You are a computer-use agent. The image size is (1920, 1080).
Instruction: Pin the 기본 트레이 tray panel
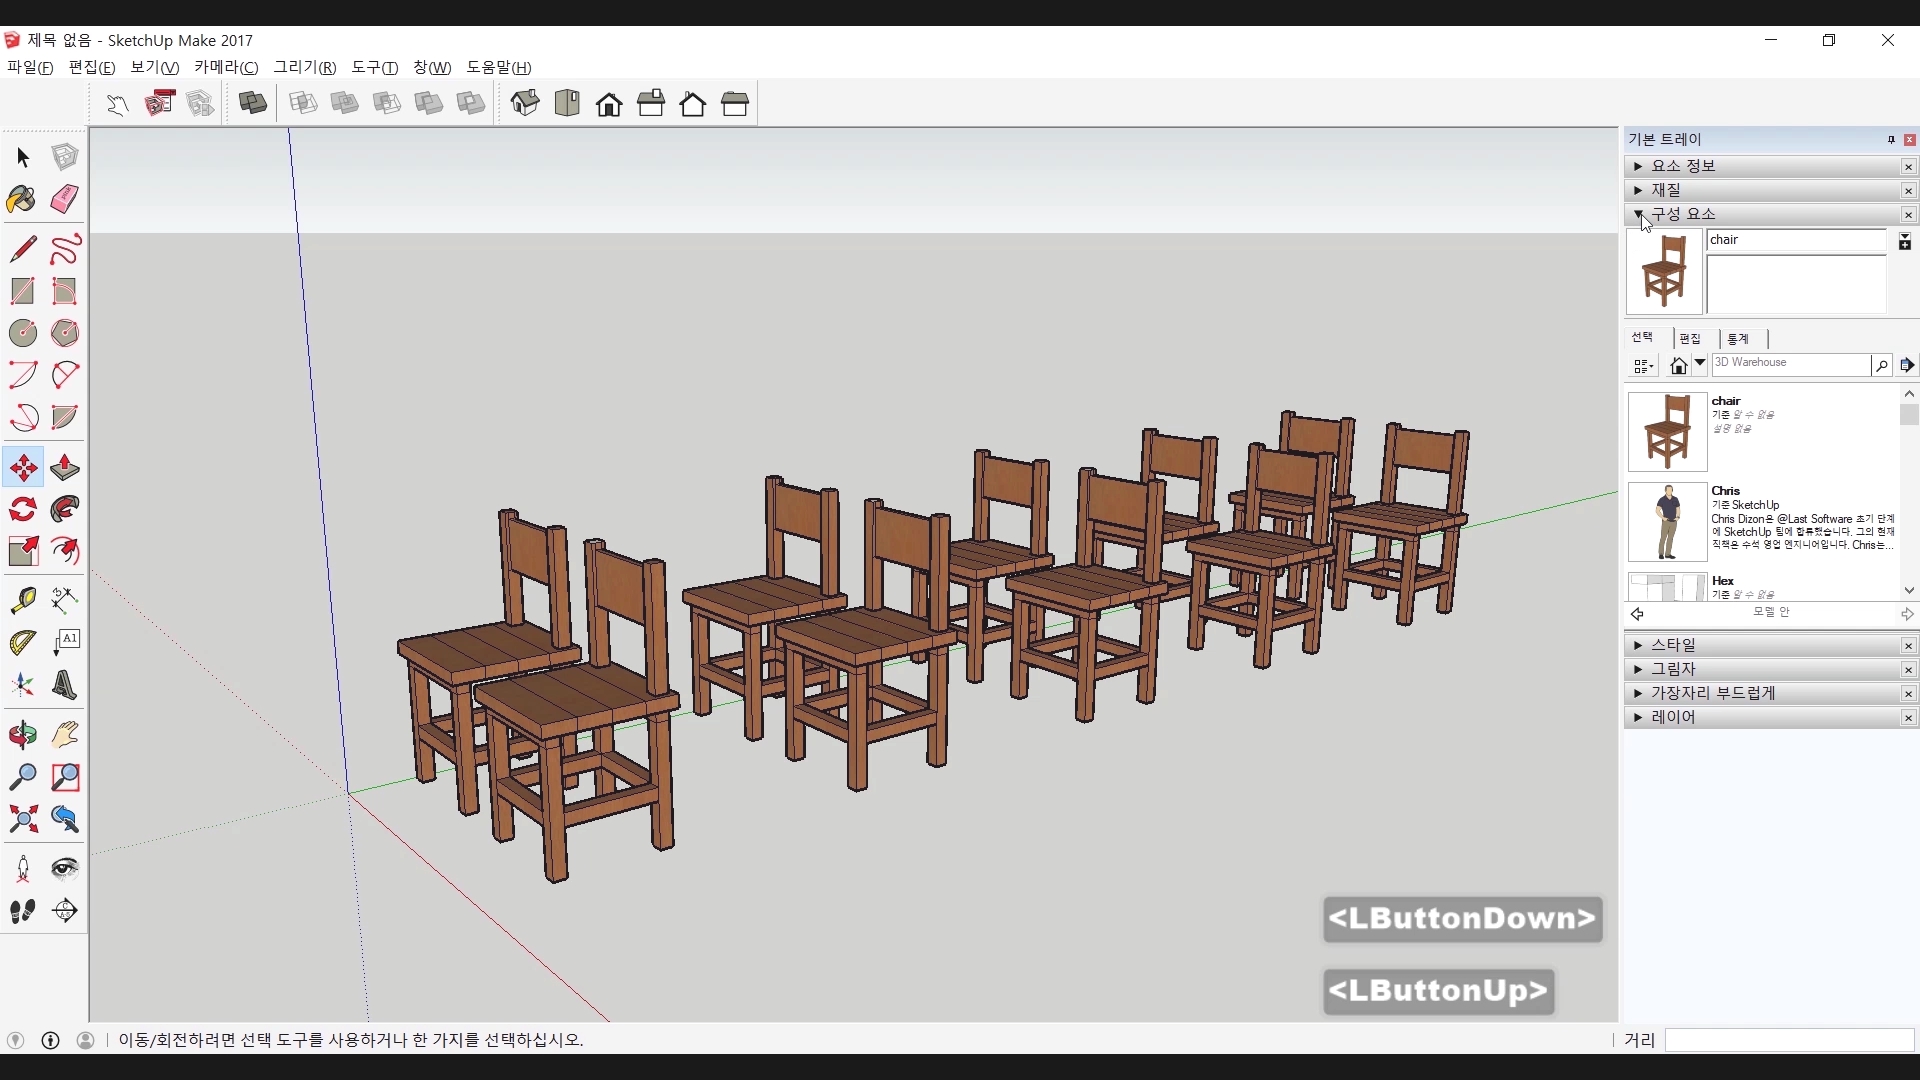tap(1891, 140)
